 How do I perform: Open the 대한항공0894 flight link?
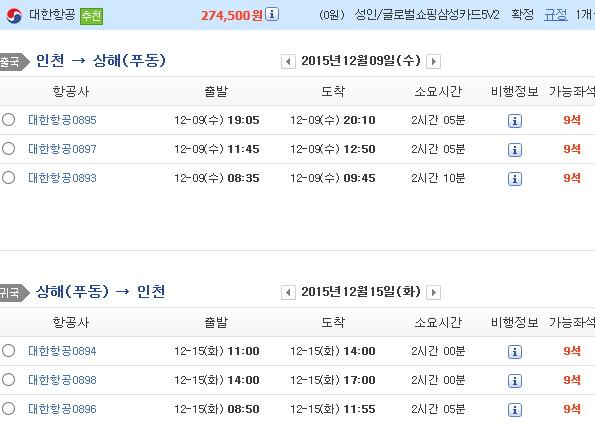pyautogui.click(x=62, y=351)
